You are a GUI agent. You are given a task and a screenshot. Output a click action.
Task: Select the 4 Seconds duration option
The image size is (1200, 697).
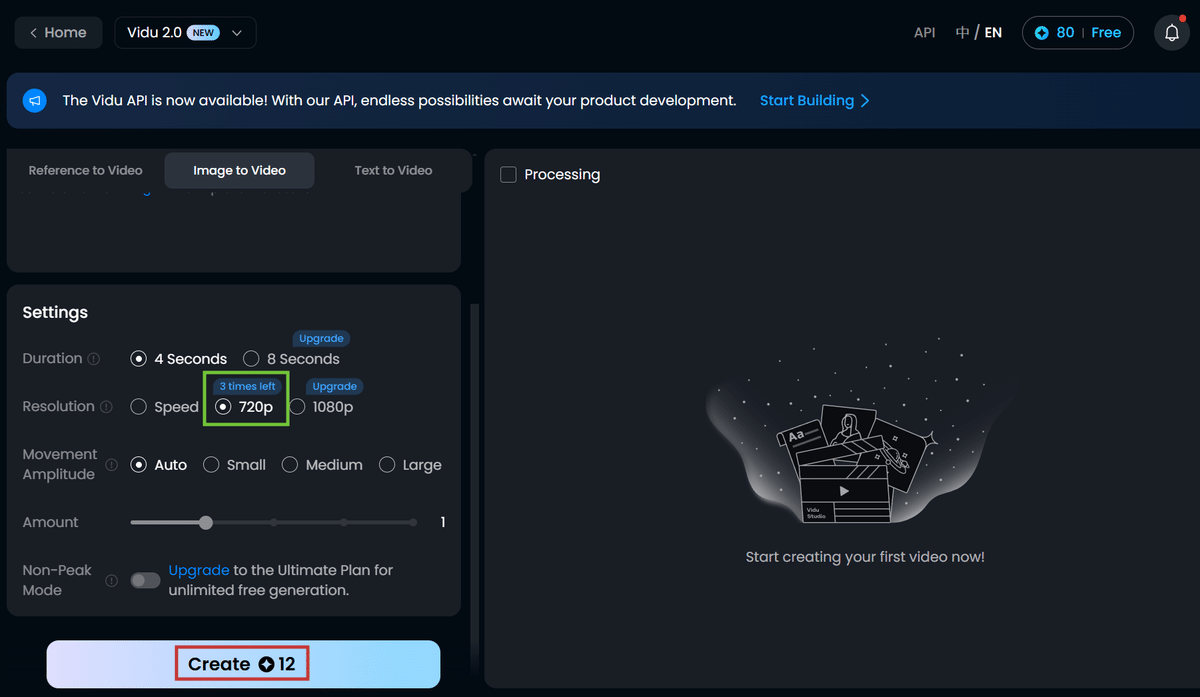179,359
